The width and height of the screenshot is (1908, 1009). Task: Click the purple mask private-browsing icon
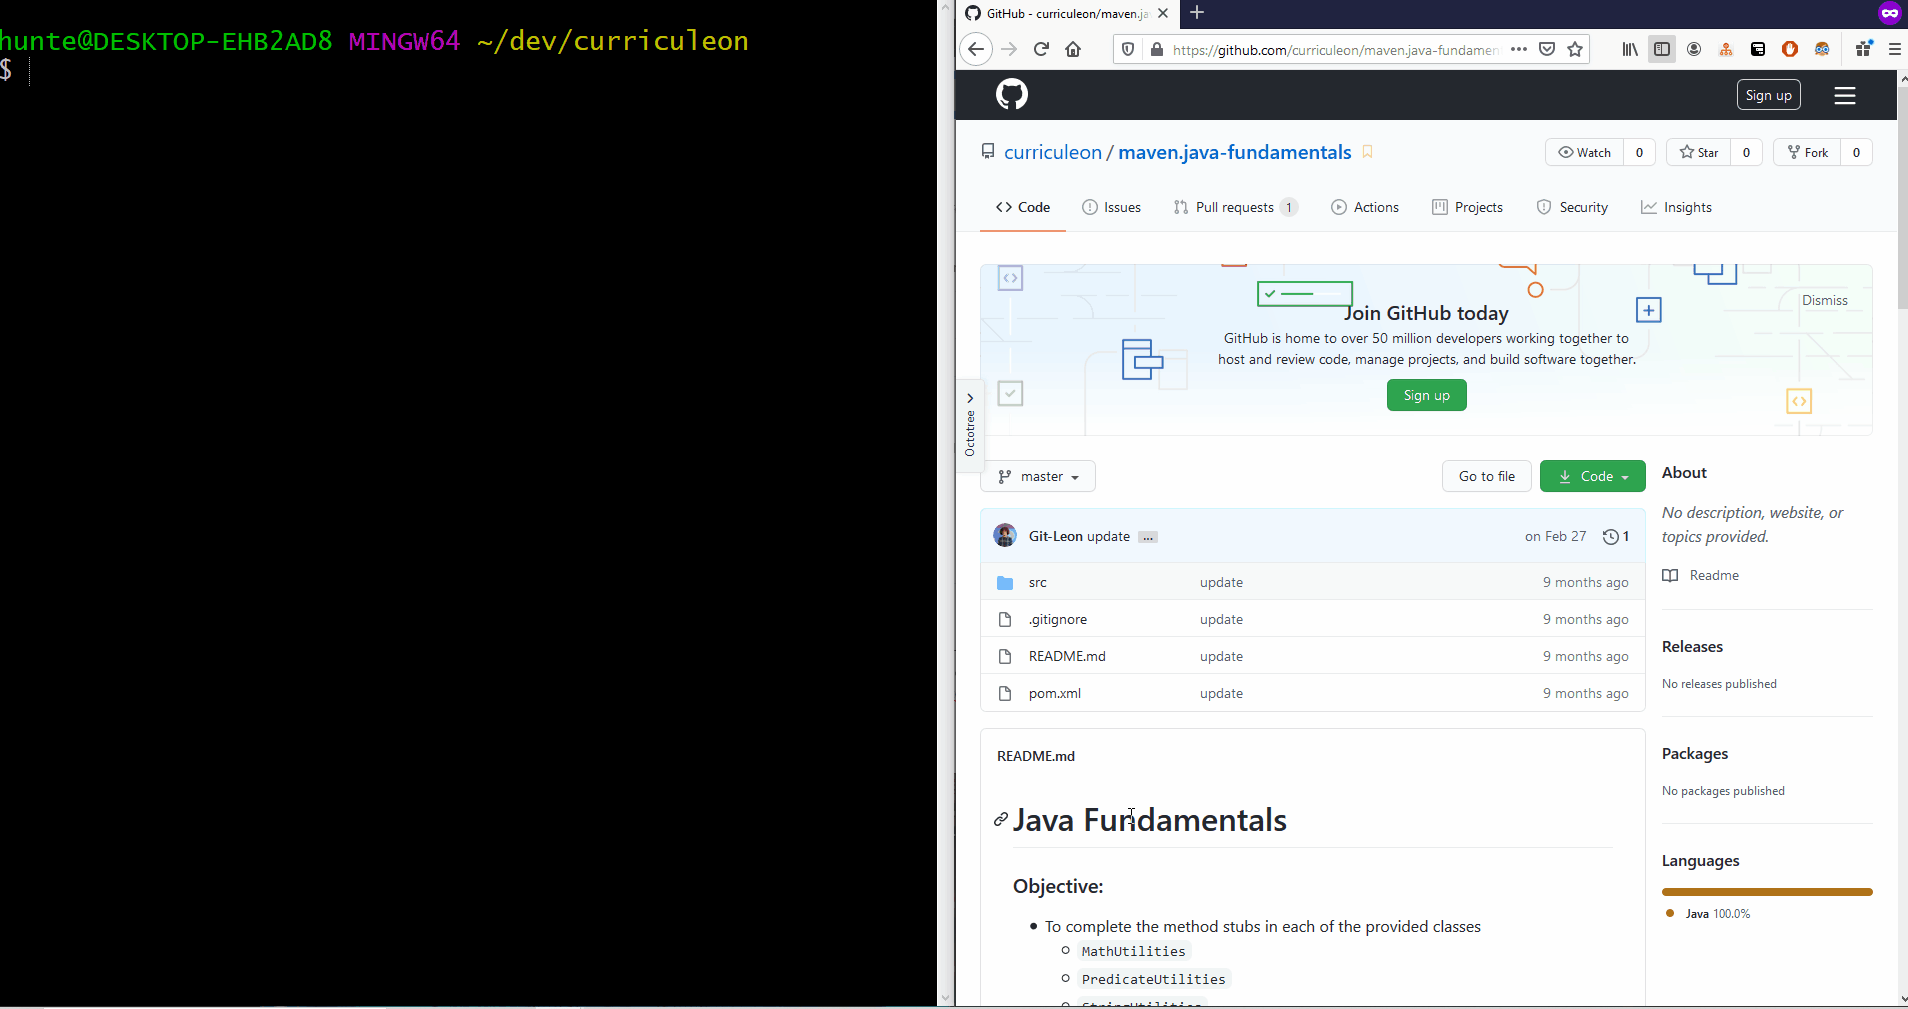coord(1890,13)
